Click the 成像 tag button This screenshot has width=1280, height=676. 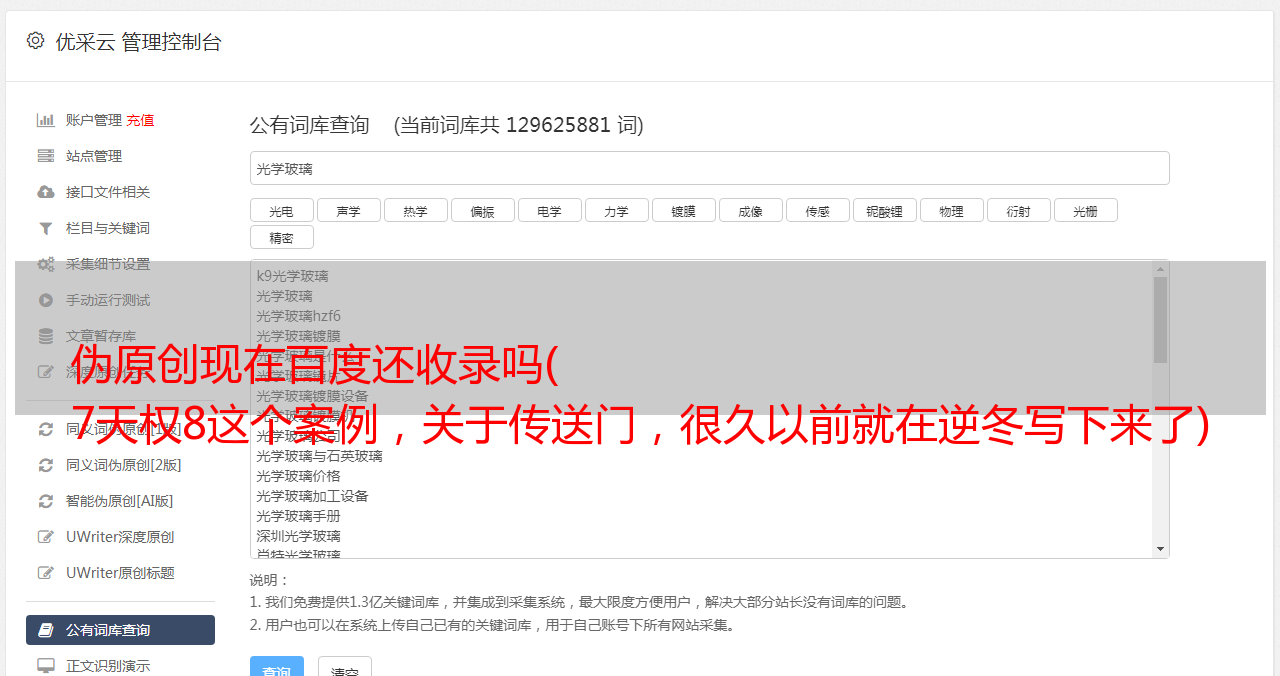[750, 210]
